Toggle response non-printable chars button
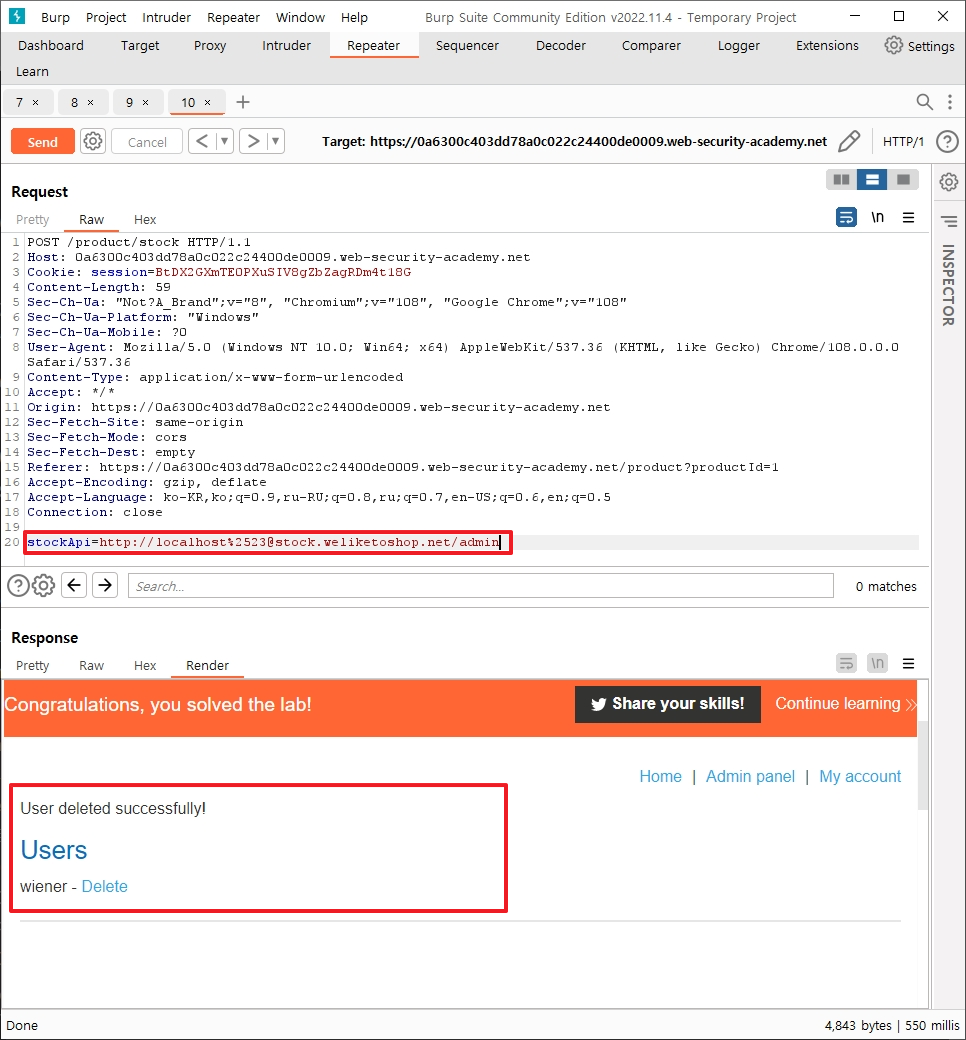The width and height of the screenshot is (966, 1040). 877,663
